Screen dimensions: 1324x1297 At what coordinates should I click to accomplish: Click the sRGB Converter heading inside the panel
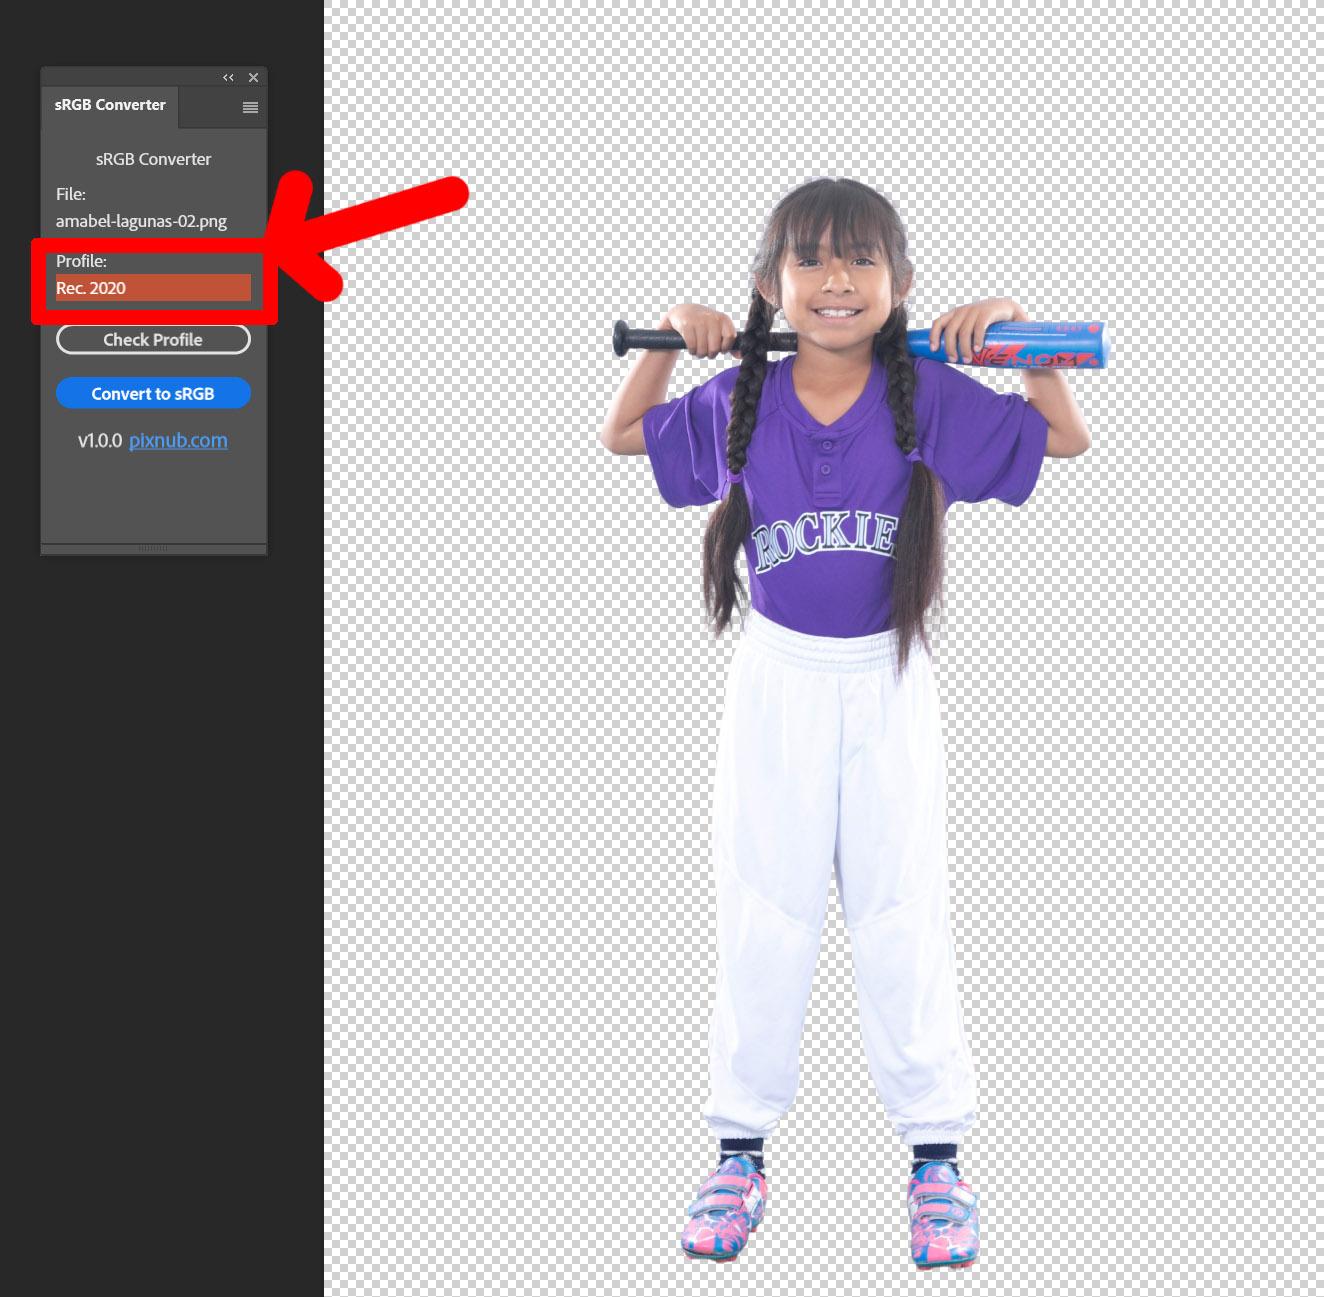click(153, 159)
